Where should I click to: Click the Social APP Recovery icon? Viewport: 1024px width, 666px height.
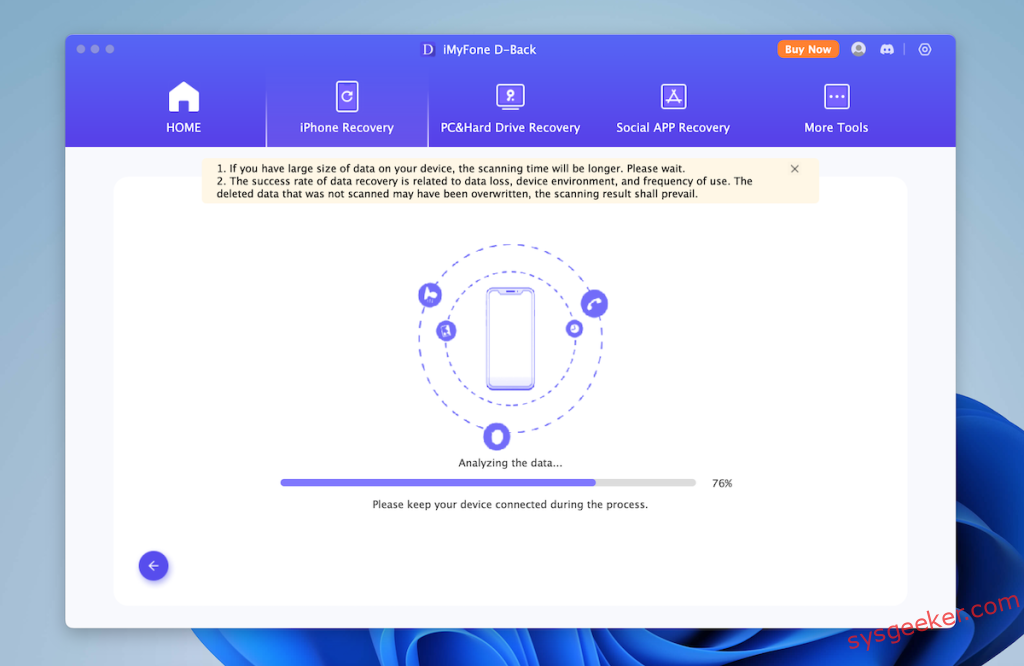(x=673, y=96)
